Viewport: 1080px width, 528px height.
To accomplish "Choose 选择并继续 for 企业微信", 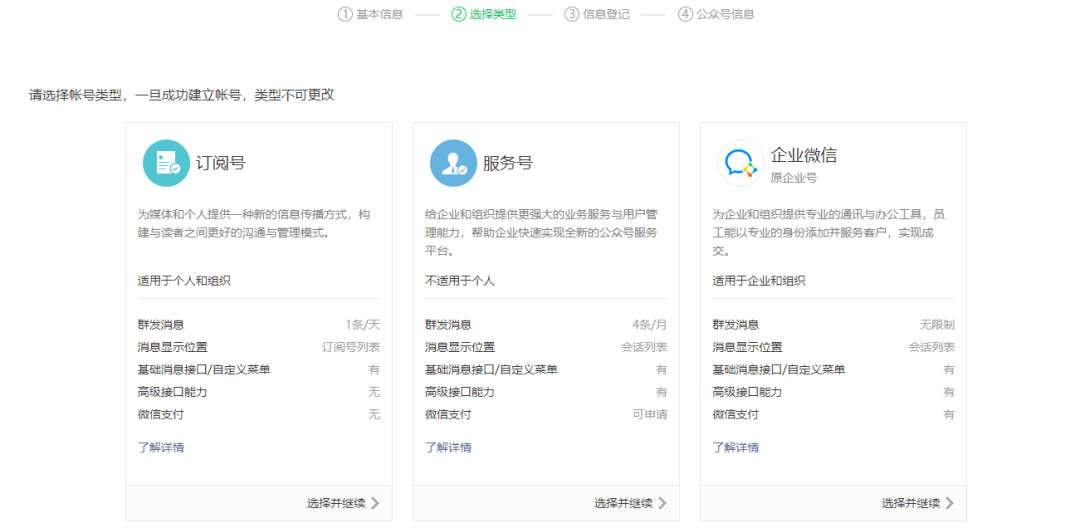I will [911, 503].
